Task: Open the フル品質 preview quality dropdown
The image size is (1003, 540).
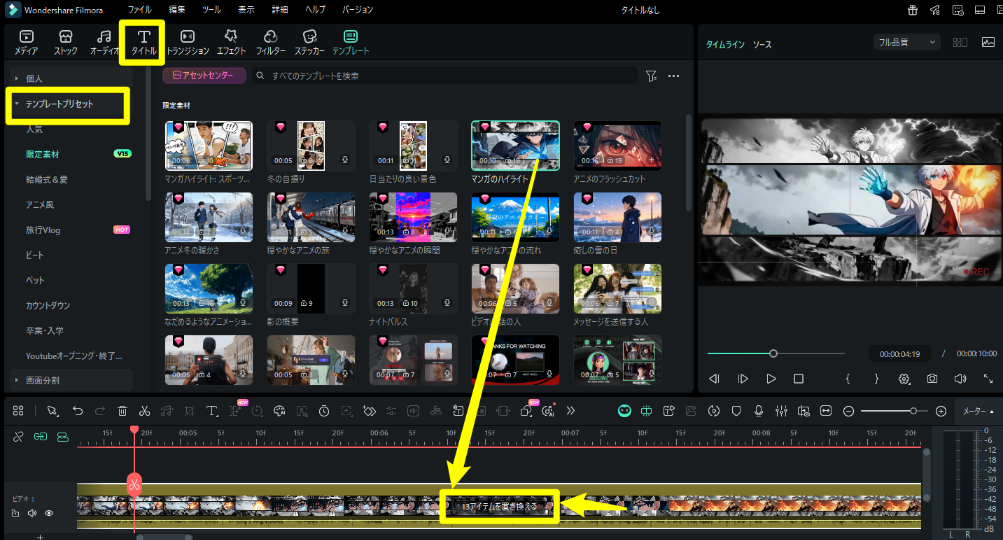Action: point(906,43)
